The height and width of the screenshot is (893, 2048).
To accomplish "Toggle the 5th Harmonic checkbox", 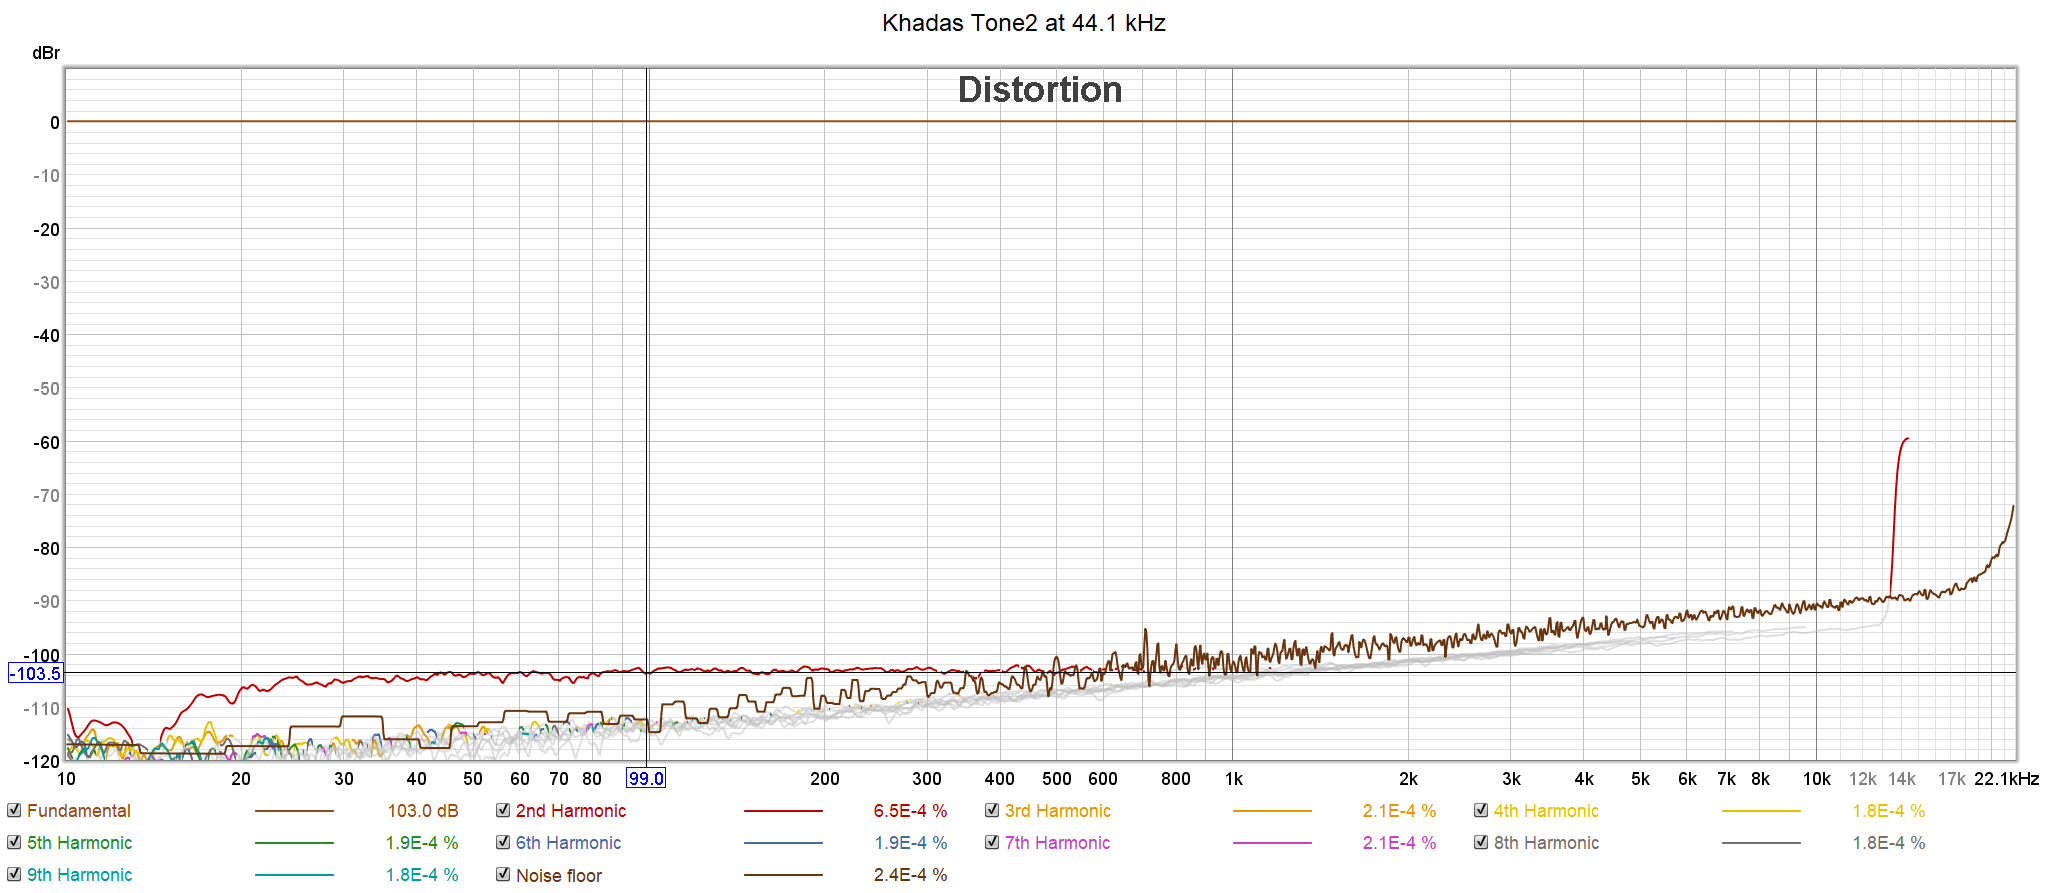I will pos(14,842).
